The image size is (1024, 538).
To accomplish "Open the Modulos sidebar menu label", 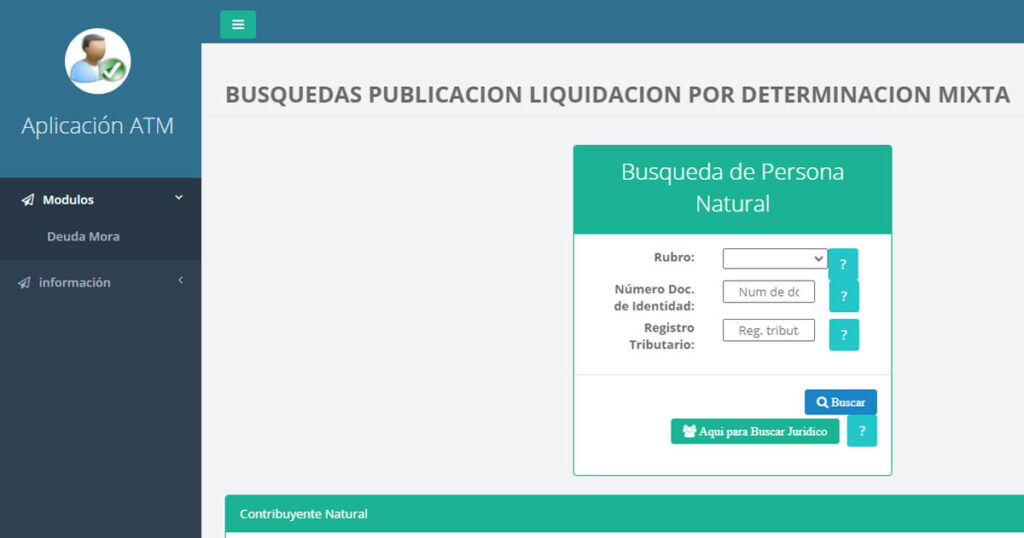I will point(68,200).
